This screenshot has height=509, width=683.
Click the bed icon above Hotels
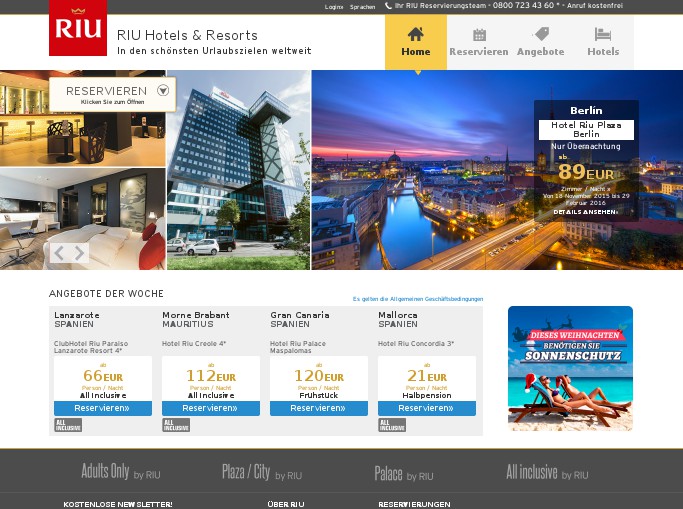tap(603, 34)
